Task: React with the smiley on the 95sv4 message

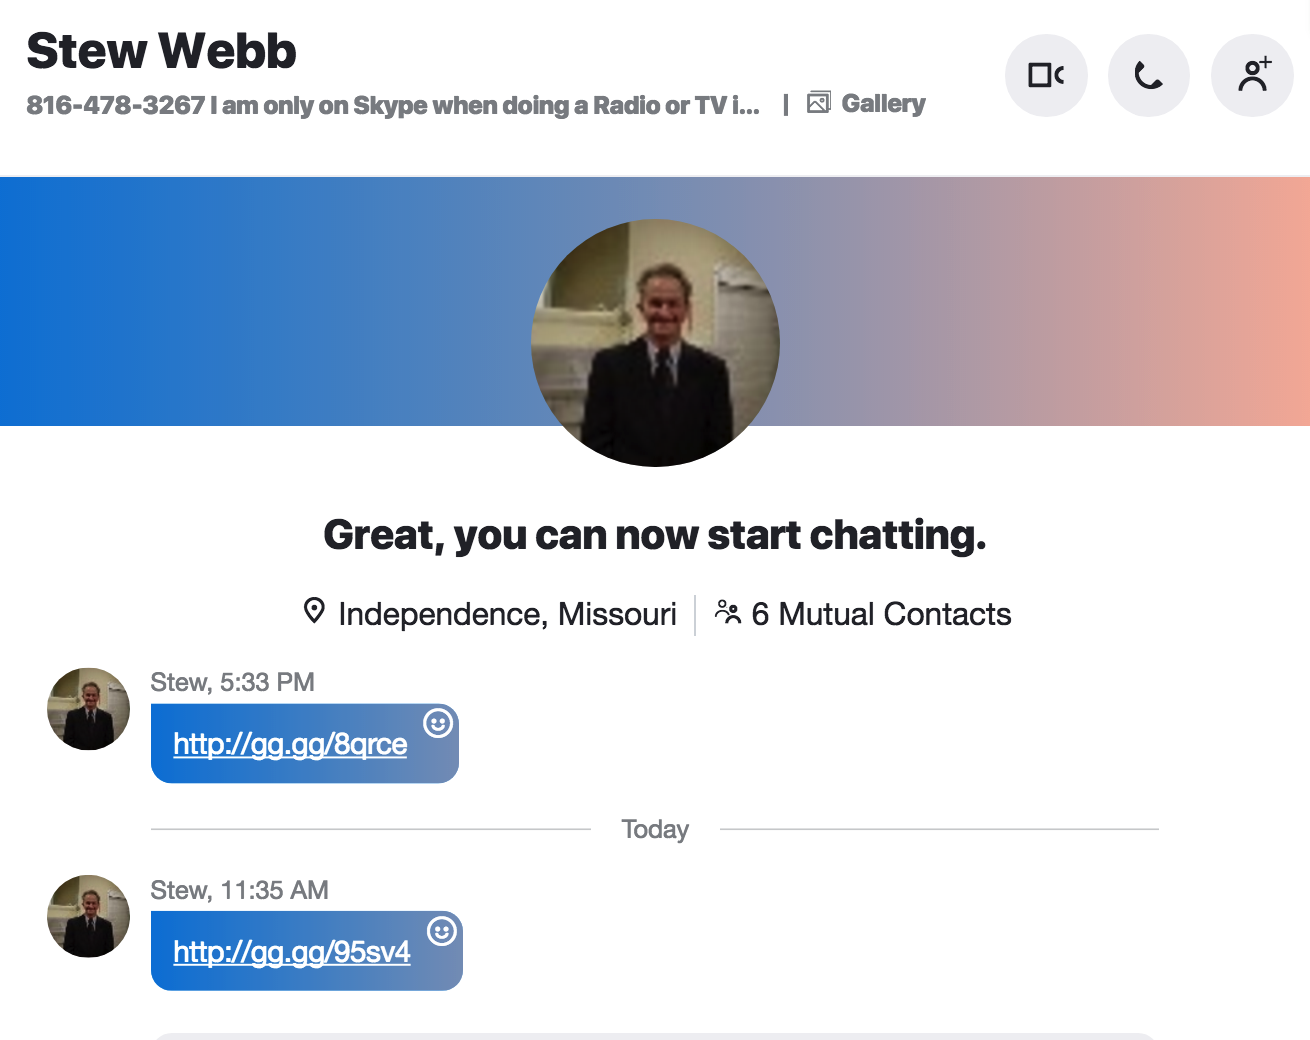Action: 442,931
